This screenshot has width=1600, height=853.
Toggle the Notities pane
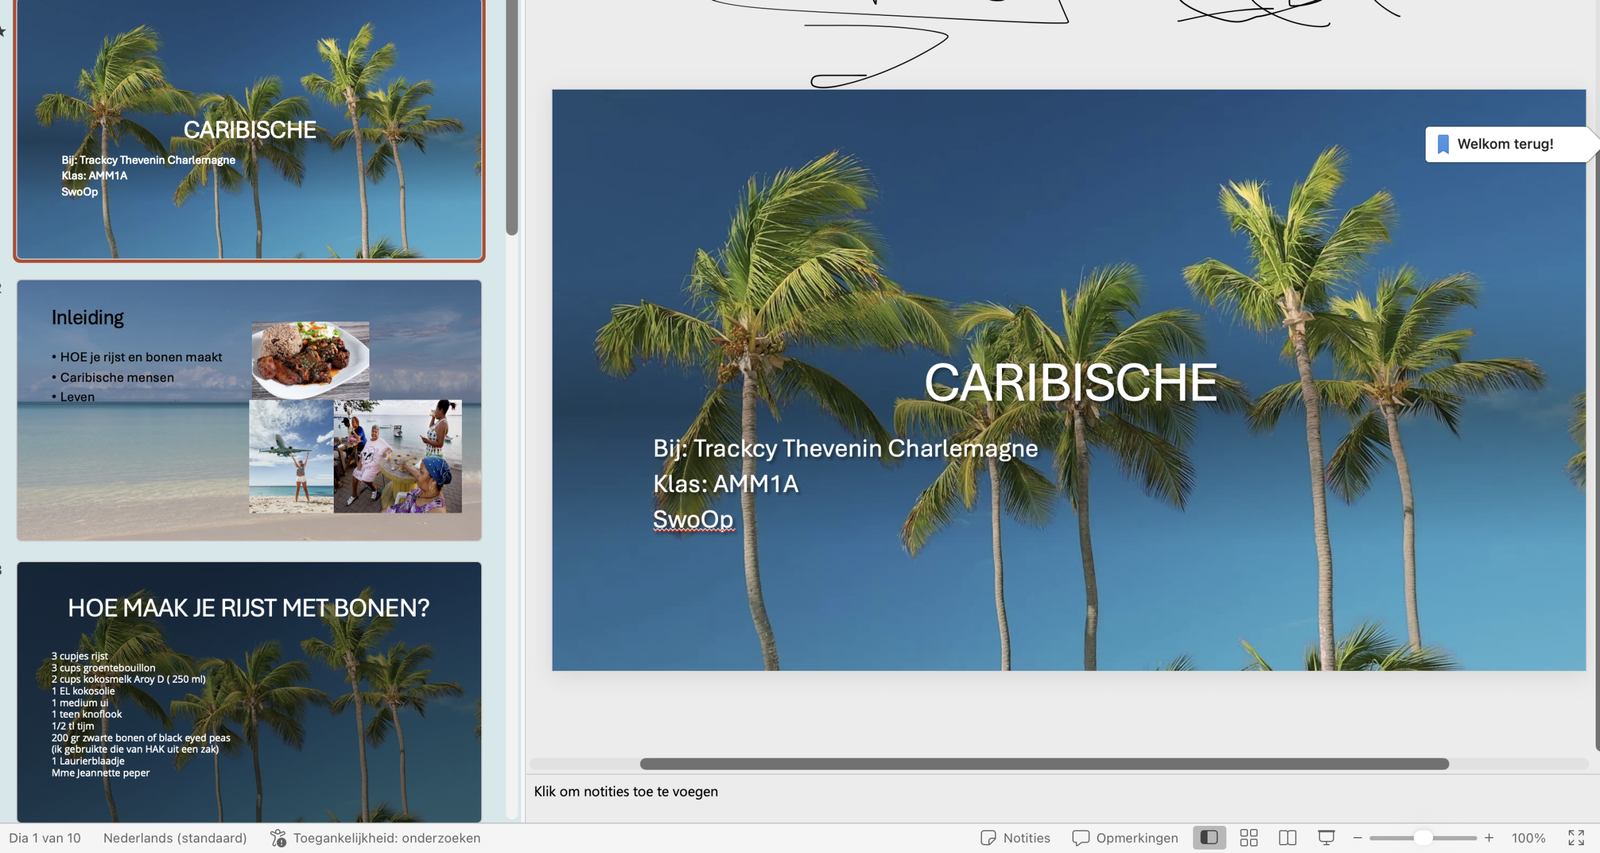[x=1015, y=838]
